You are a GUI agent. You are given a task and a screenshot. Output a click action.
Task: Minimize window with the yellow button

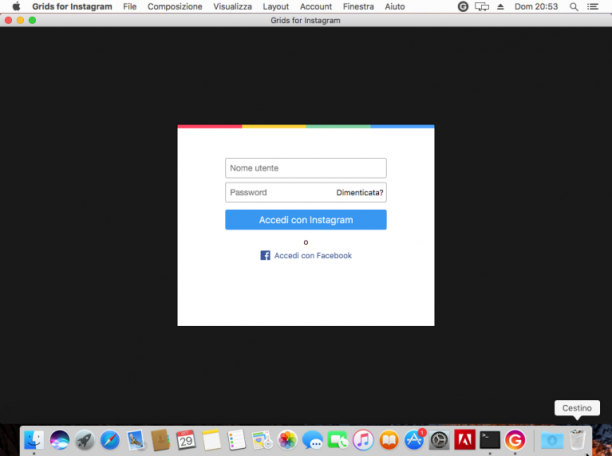point(20,20)
